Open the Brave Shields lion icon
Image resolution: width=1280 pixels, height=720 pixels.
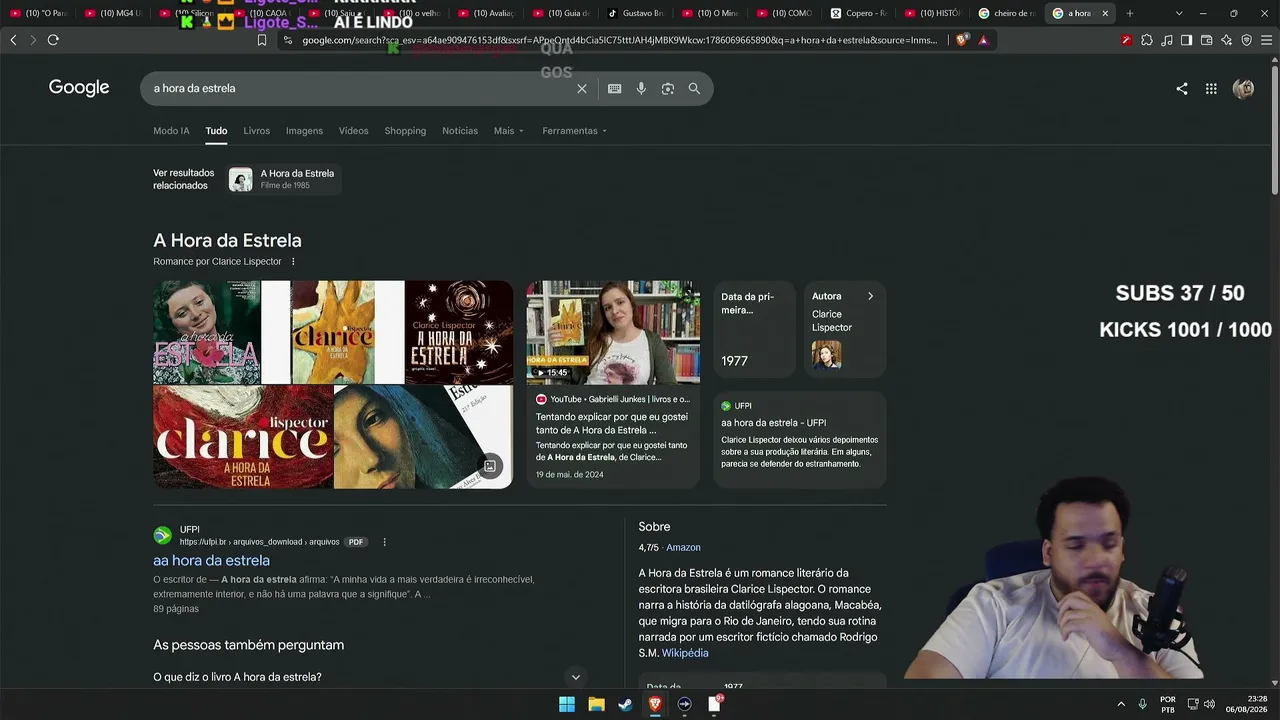(962, 40)
